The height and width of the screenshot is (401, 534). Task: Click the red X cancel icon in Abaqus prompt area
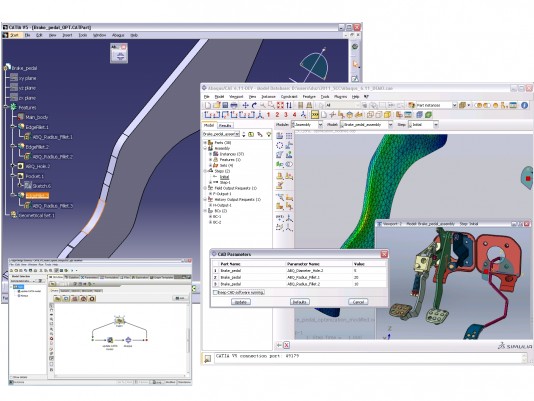pyautogui.click(x=287, y=345)
